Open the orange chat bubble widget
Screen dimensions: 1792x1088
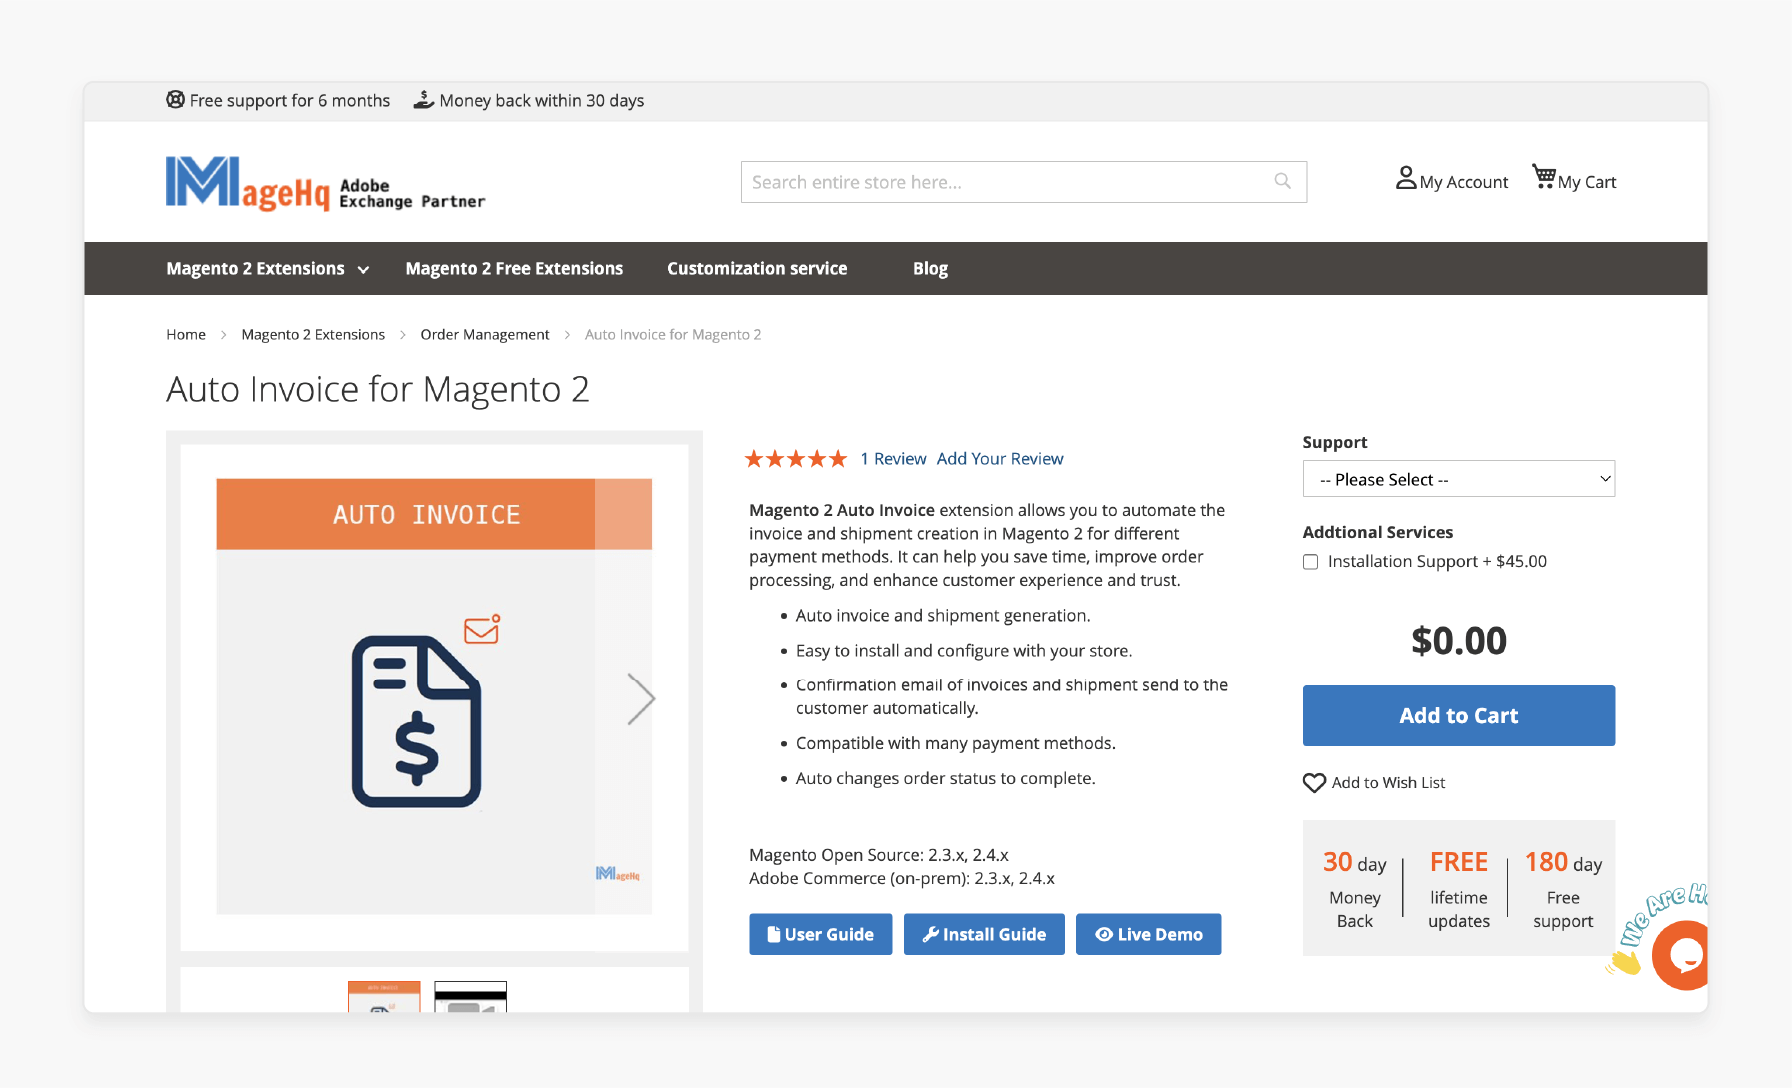click(x=1680, y=955)
